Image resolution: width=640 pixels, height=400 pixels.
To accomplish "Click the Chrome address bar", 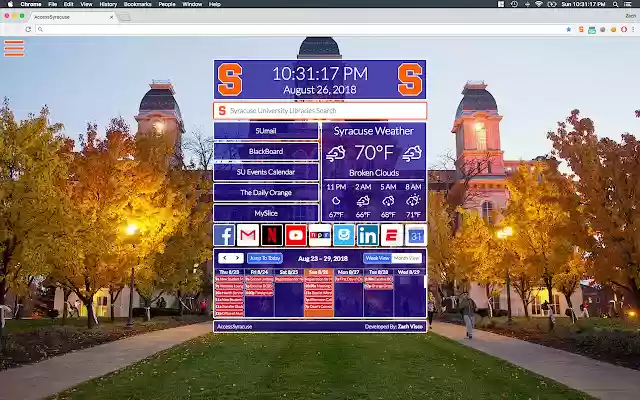I will coord(302,29).
